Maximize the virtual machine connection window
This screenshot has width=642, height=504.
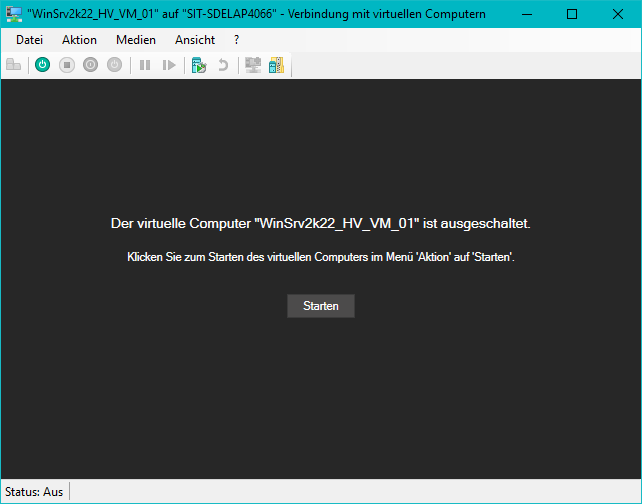tap(571, 14)
